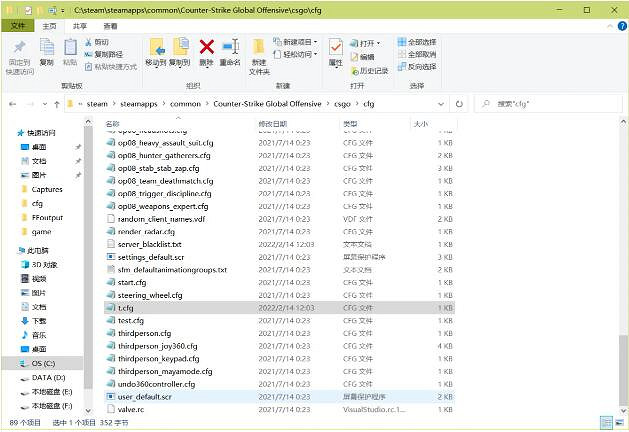Click Paste shortcut in ribbon

click(111, 67)
